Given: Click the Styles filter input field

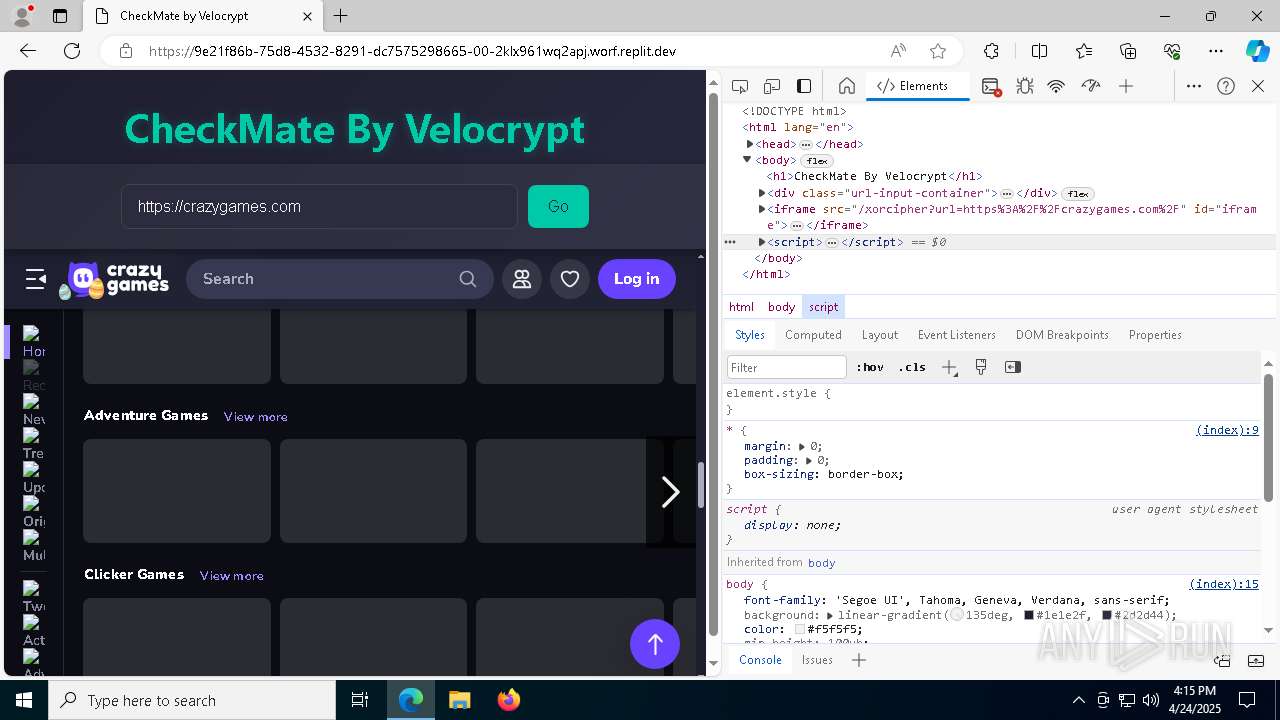Looking at the screenshot, I should pos(787,367).
